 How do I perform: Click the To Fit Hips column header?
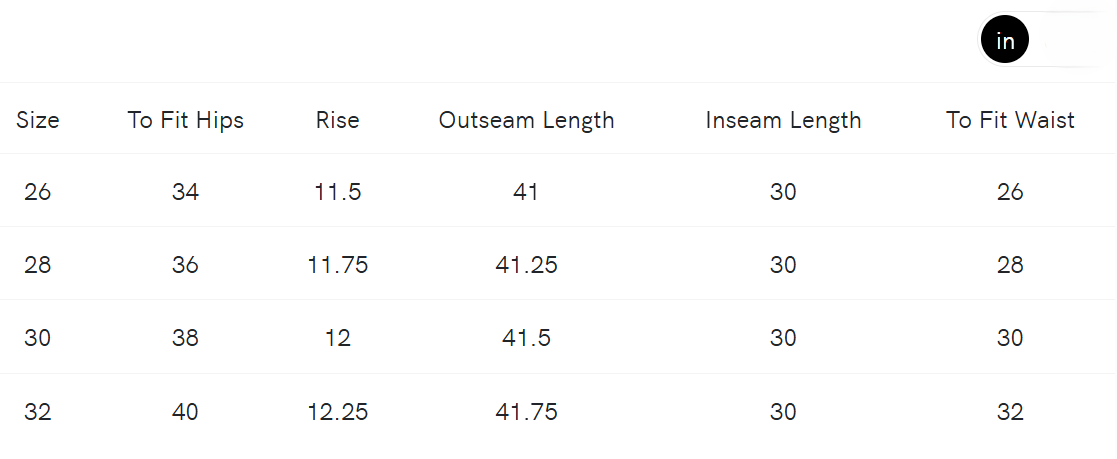(186, 120)
